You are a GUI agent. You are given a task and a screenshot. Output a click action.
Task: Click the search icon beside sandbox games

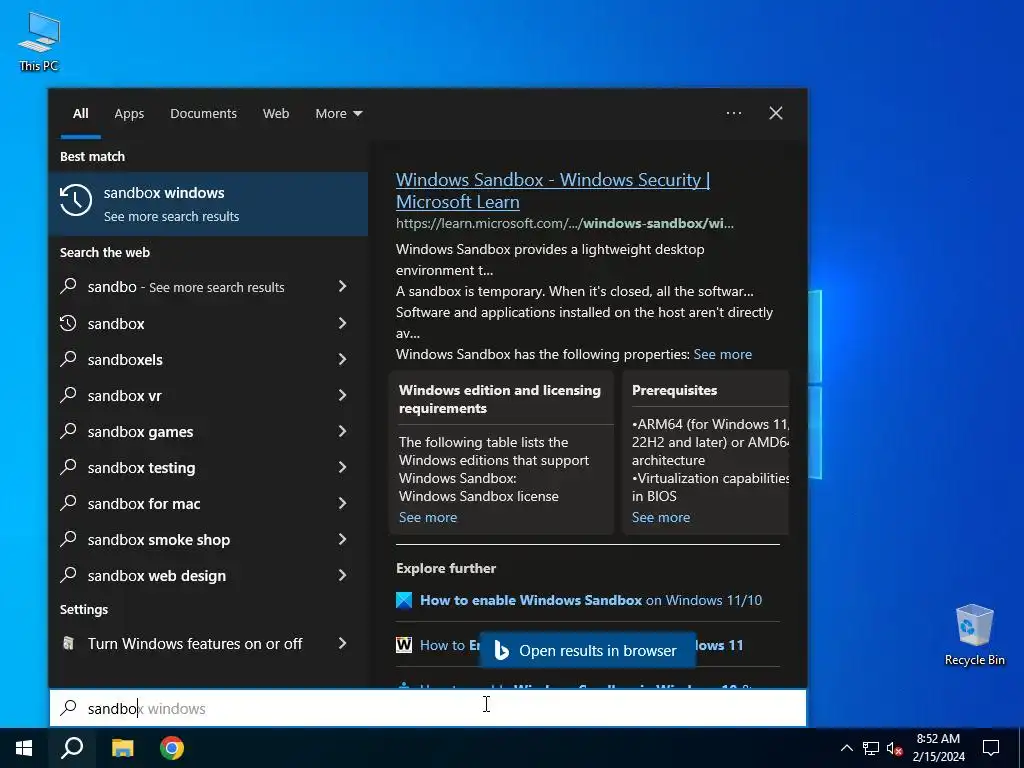click(69, 430)
